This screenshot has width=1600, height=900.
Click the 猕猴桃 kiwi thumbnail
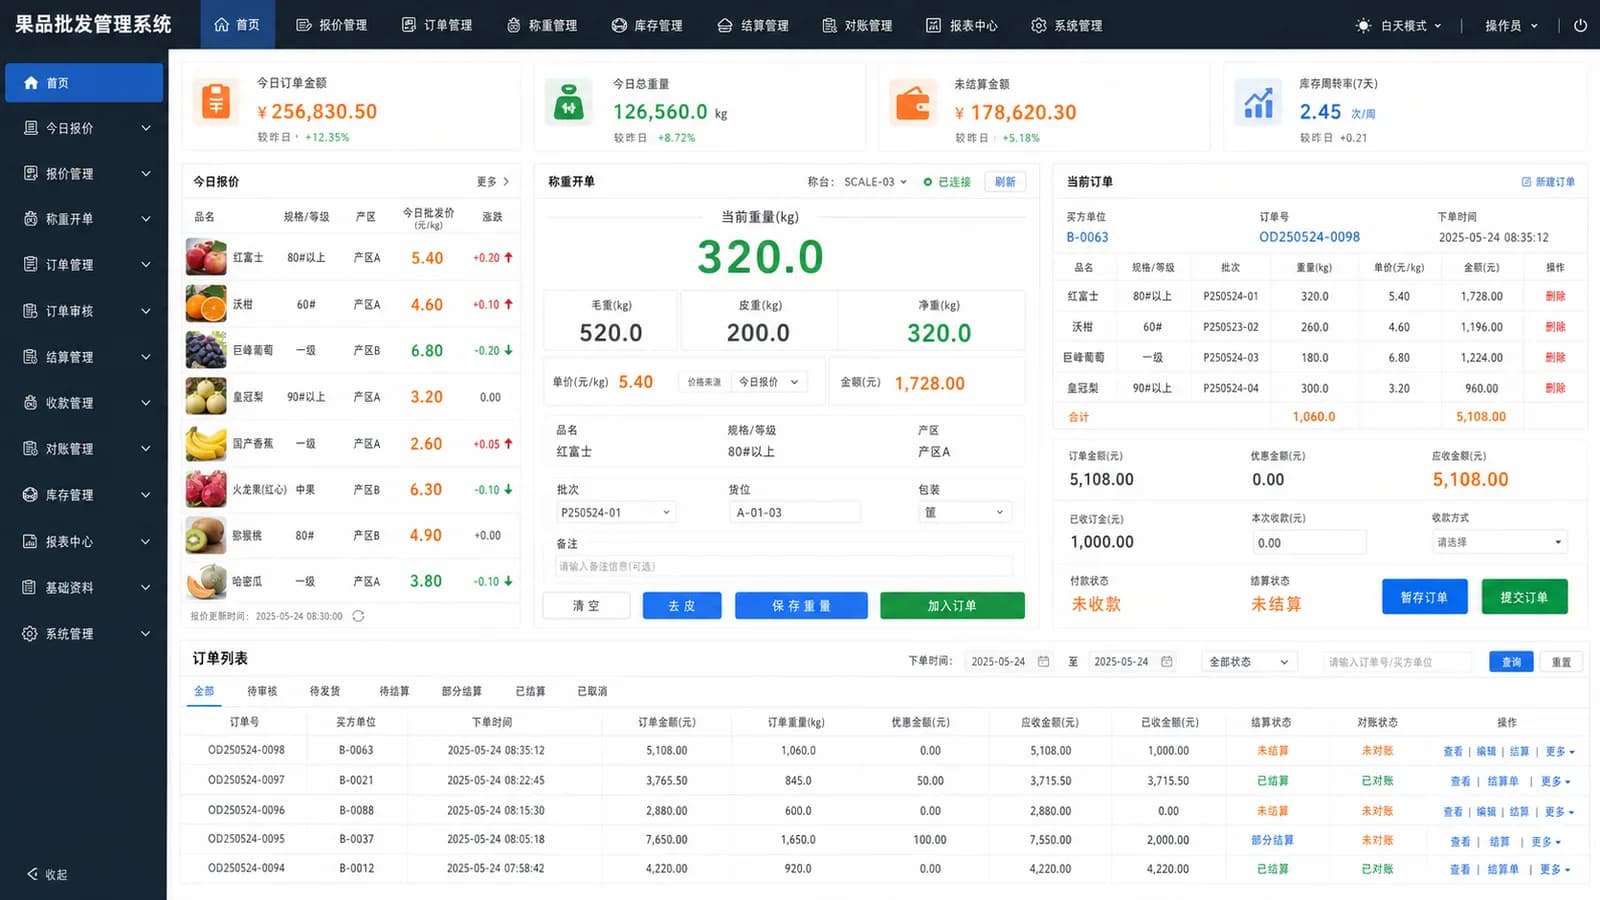pyautogui.click(x=206, y=535)
